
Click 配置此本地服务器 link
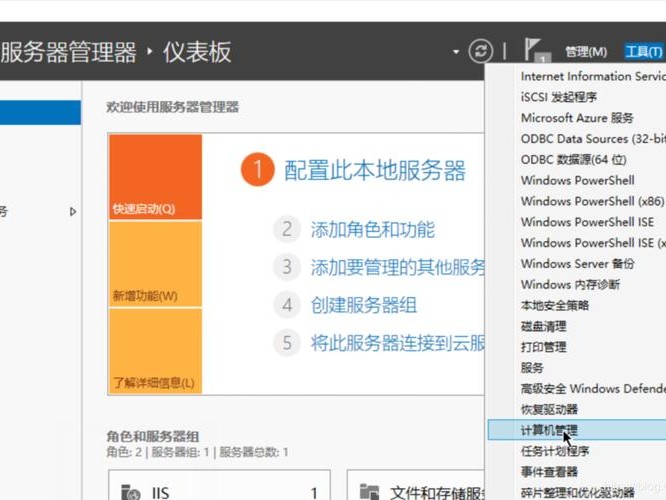coord(375,171)
